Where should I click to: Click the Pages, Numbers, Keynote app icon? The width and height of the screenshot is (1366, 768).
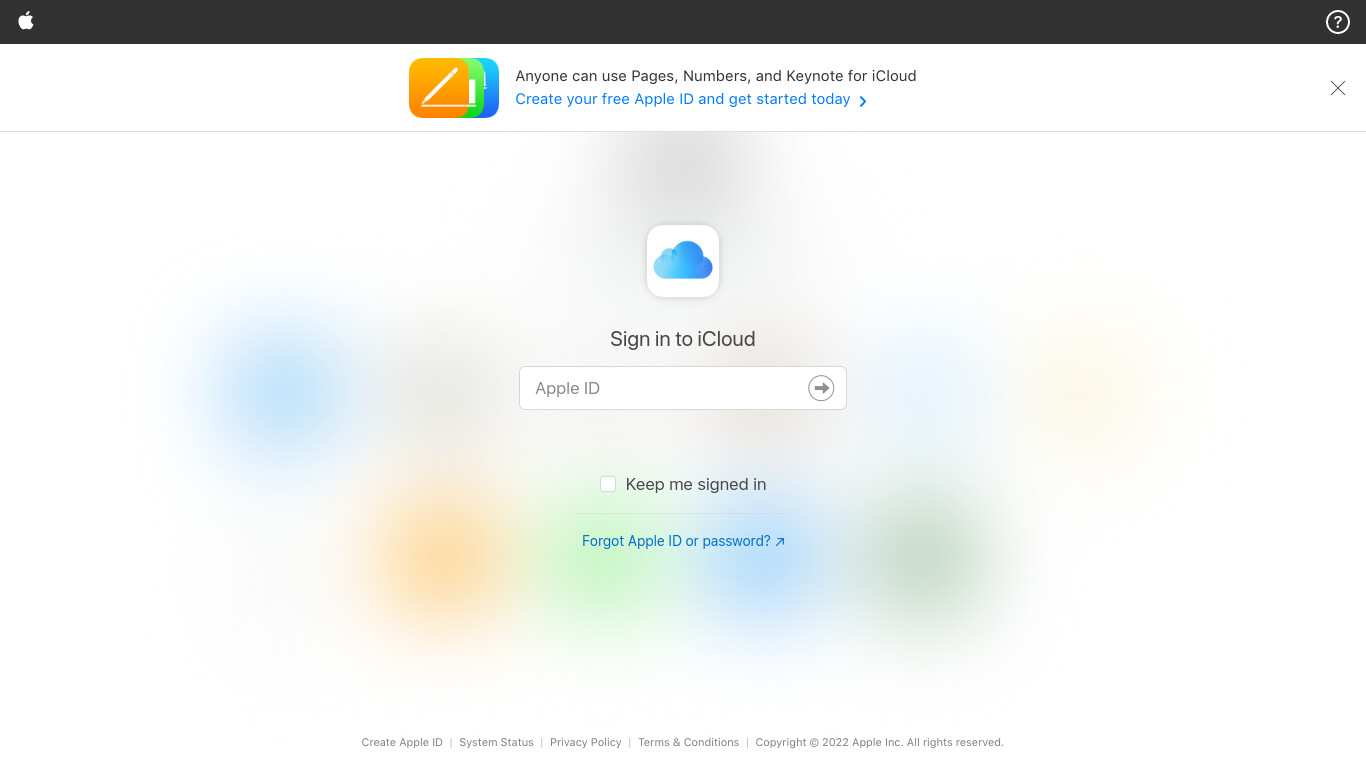click(453, 88)
